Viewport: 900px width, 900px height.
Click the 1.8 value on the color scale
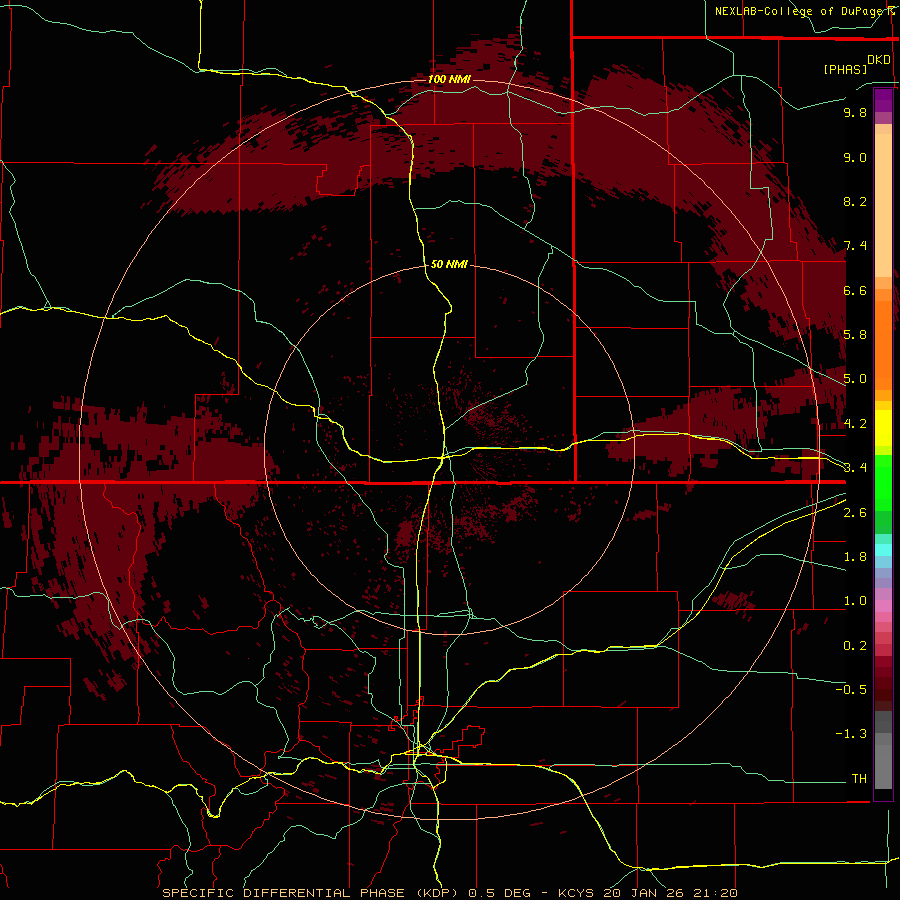[855, 557]
